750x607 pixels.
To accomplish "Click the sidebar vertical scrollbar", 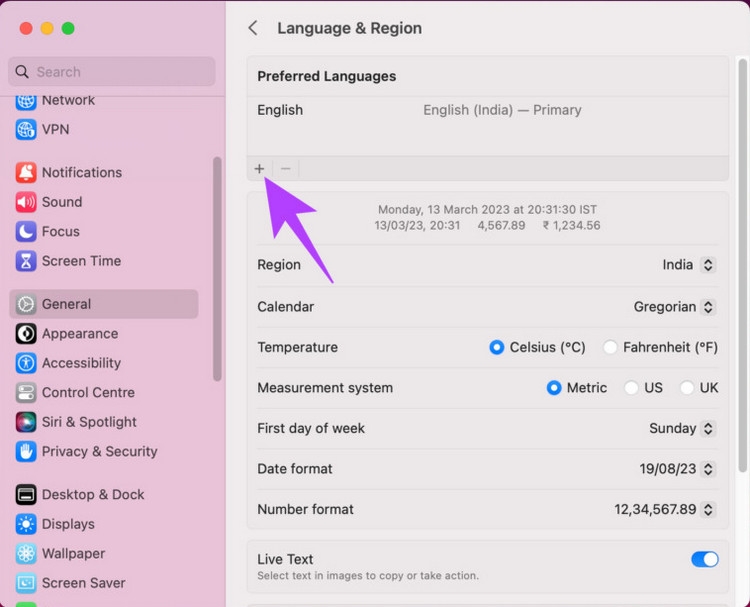I will point(217,268).
